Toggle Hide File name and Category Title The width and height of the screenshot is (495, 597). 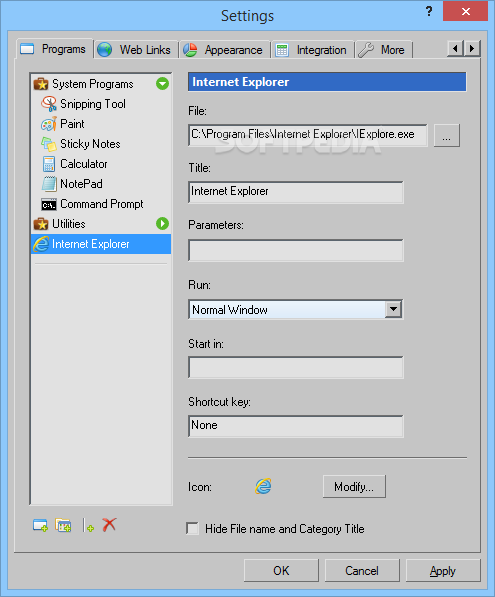point(193,529)
